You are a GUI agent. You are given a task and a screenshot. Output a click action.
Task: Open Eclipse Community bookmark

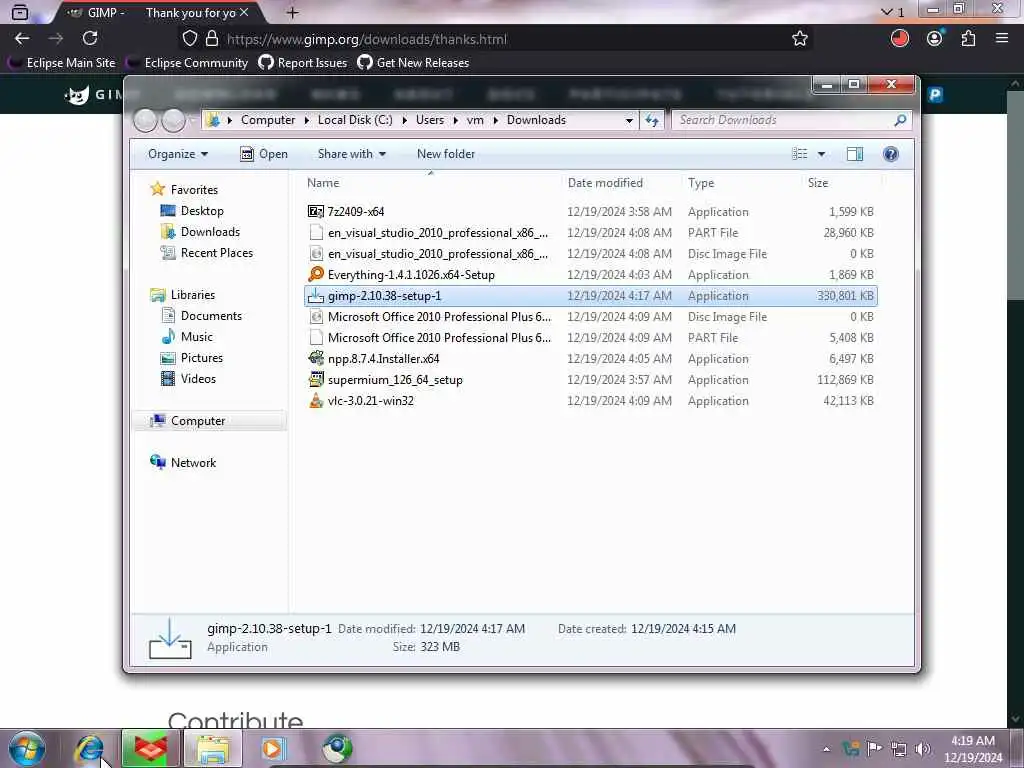pos(187,63)
